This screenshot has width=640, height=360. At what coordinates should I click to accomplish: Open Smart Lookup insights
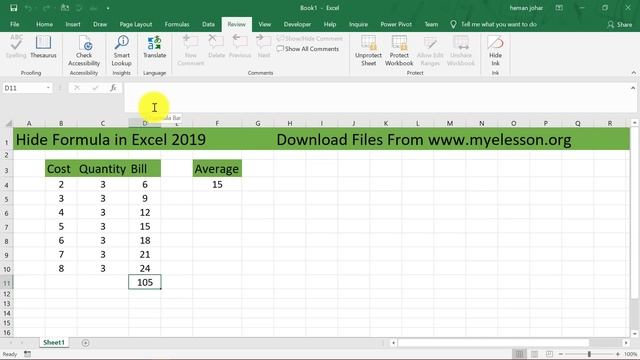tap(122, 51)
